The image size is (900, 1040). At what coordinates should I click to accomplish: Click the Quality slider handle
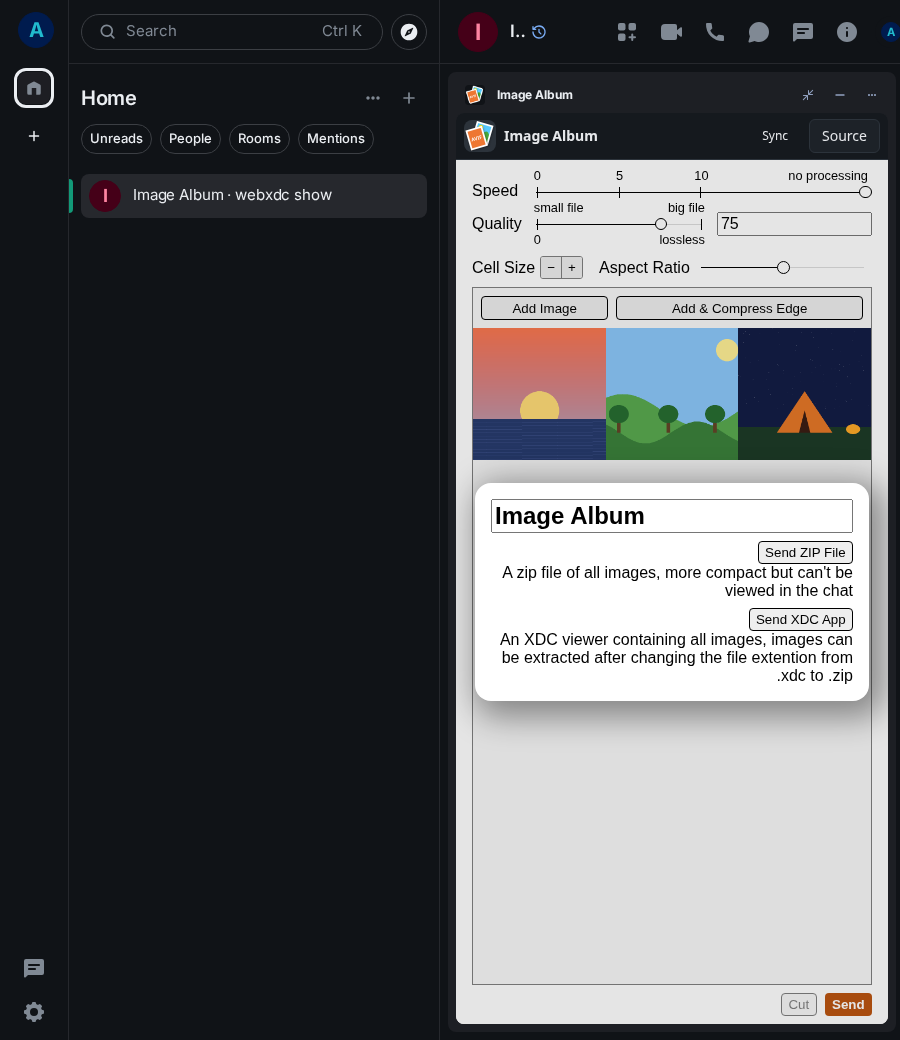pyautogui.click(x=661, y=224)
